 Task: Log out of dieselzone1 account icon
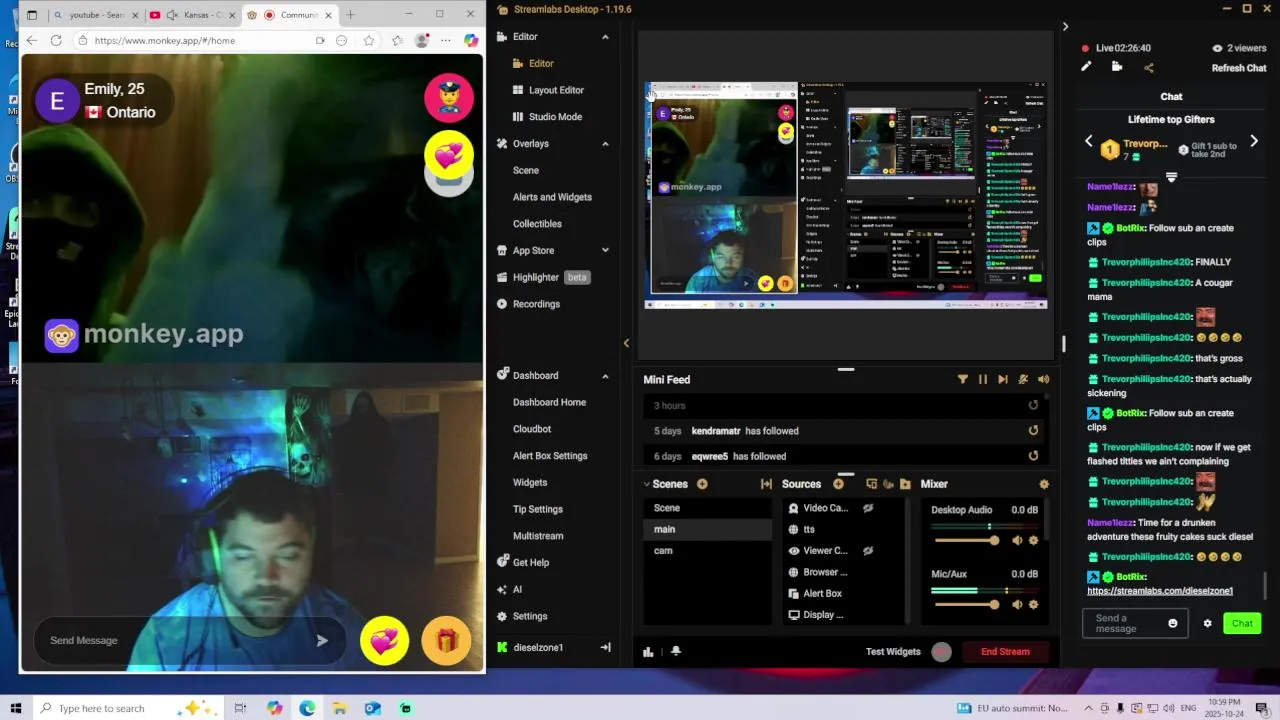pyautogui.click(x=605, y=647)
